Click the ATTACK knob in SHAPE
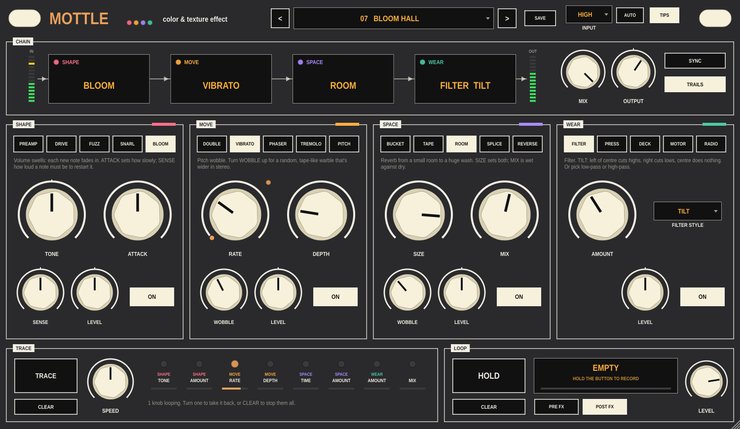 coord(138,214)
